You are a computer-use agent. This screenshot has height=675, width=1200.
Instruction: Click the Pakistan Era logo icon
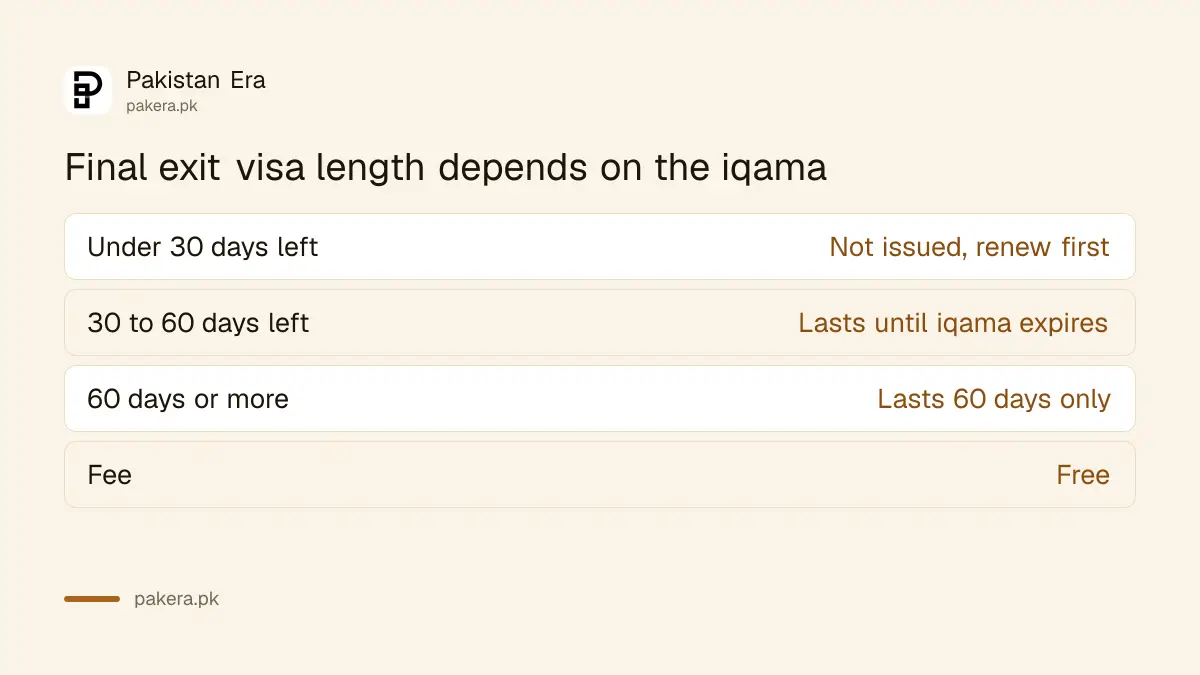click(x=88, y=90)
